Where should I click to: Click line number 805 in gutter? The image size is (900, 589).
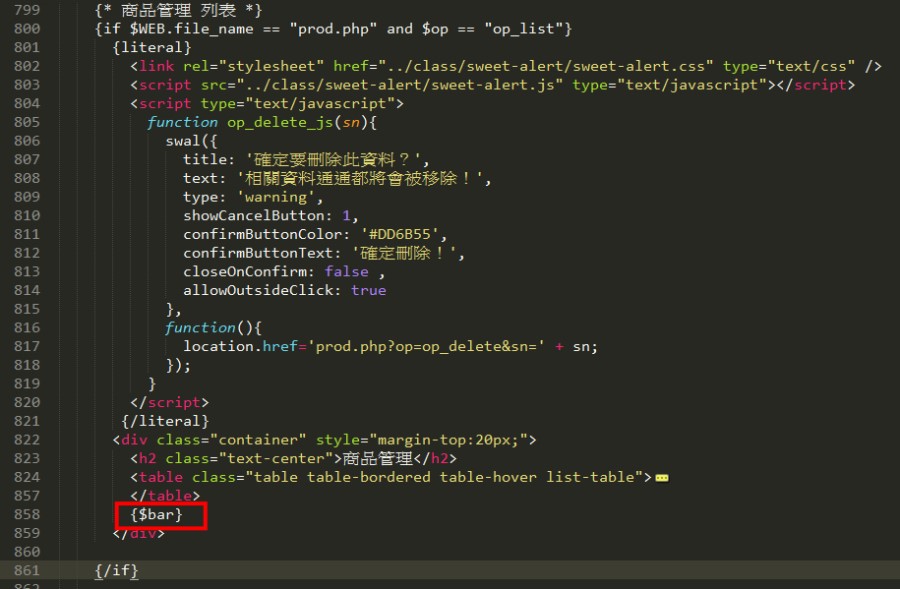pos(27,122)
